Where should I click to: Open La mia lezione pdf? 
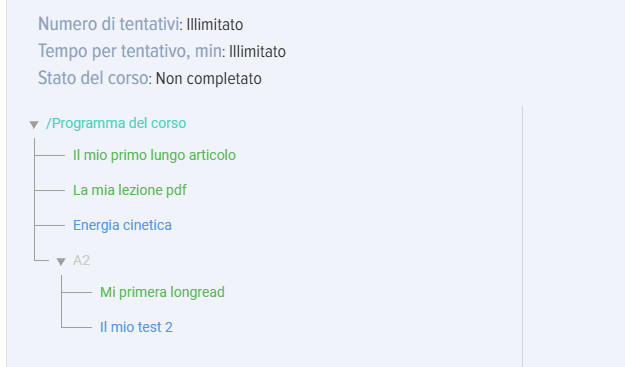(x=130, y=190)
